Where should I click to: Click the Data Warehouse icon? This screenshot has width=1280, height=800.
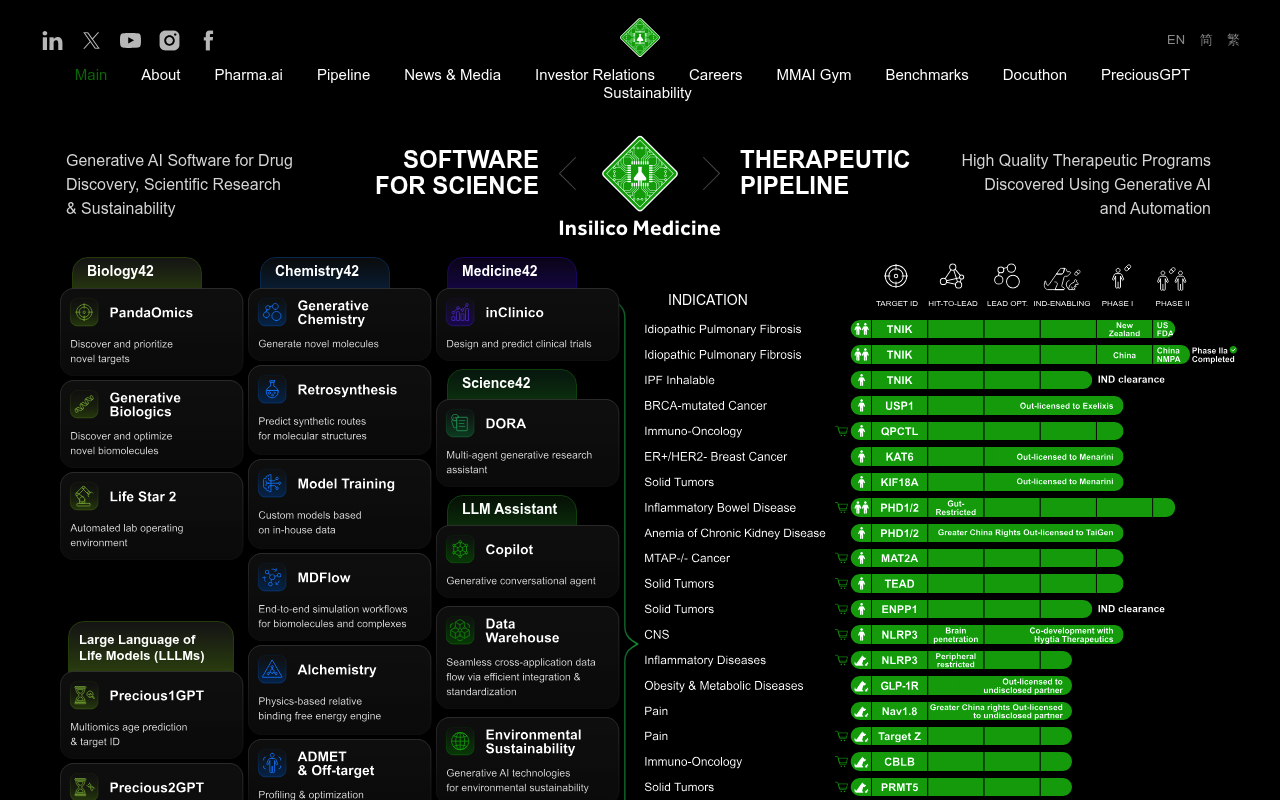point(460,631)
